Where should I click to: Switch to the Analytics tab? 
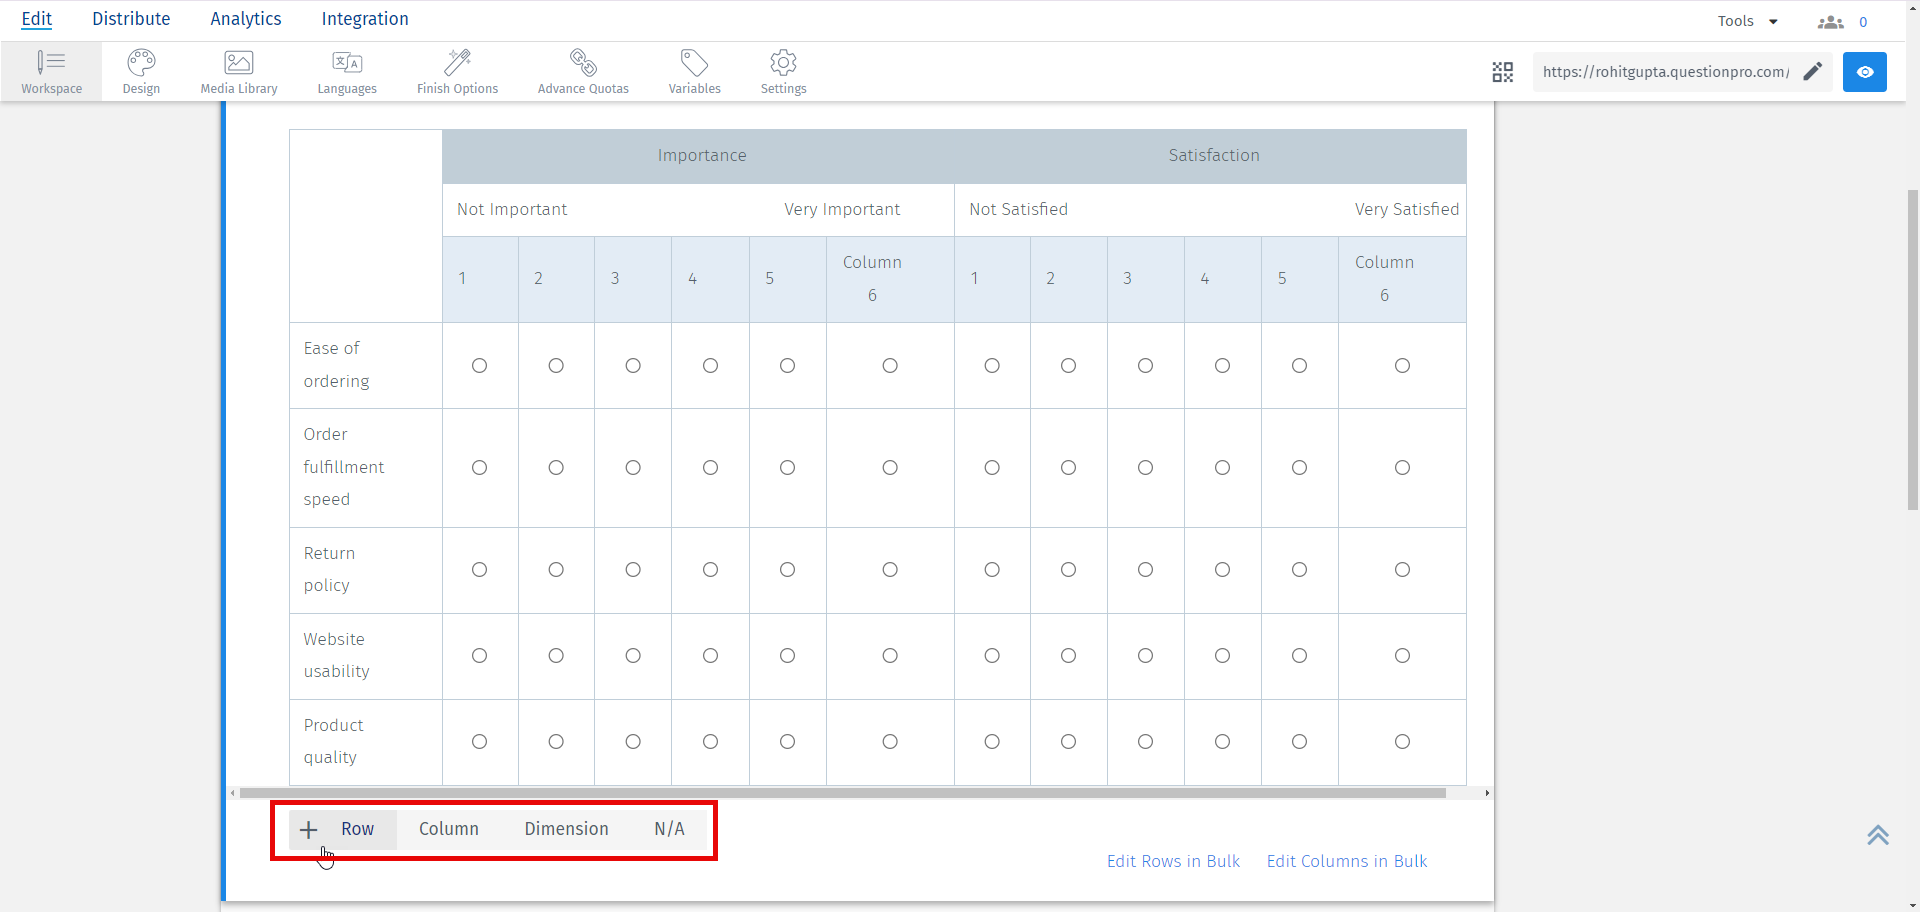(x=245, y=19)
